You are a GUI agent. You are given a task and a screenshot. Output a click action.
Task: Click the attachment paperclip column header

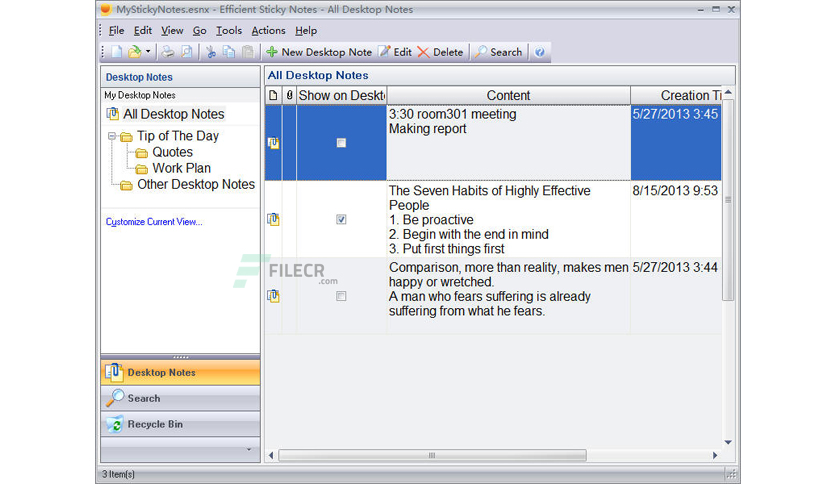(x=289, y=95)
